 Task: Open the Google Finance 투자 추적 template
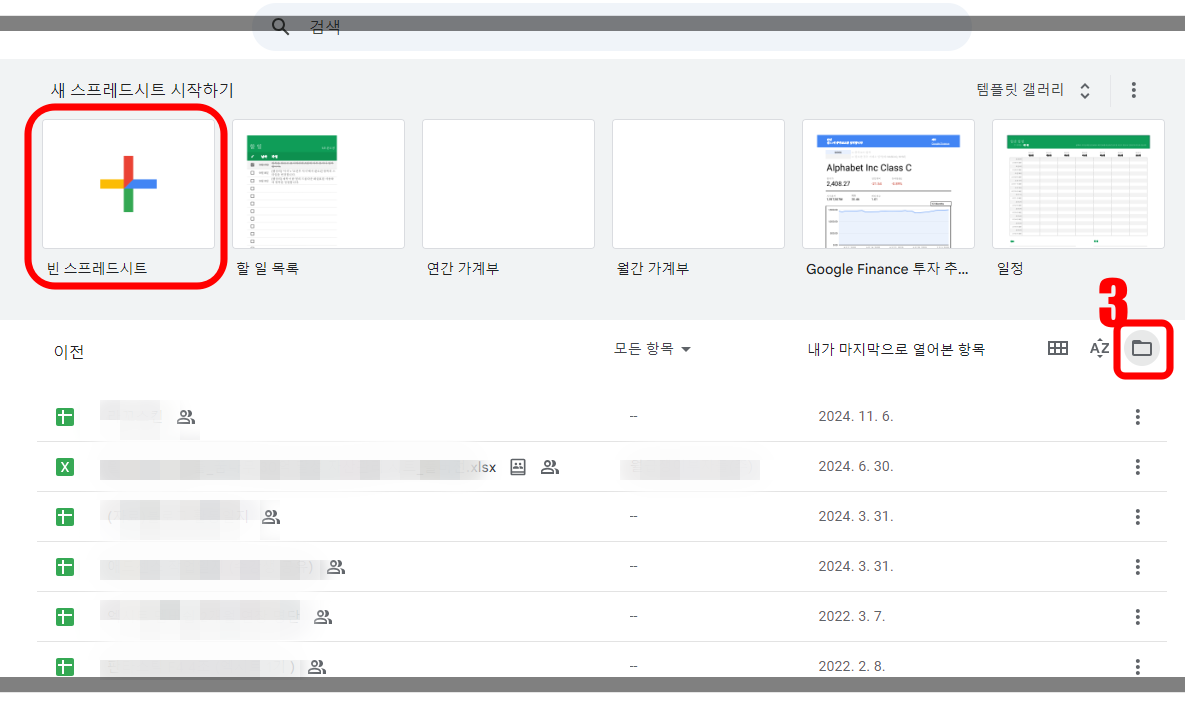click(x=888, y=184)
